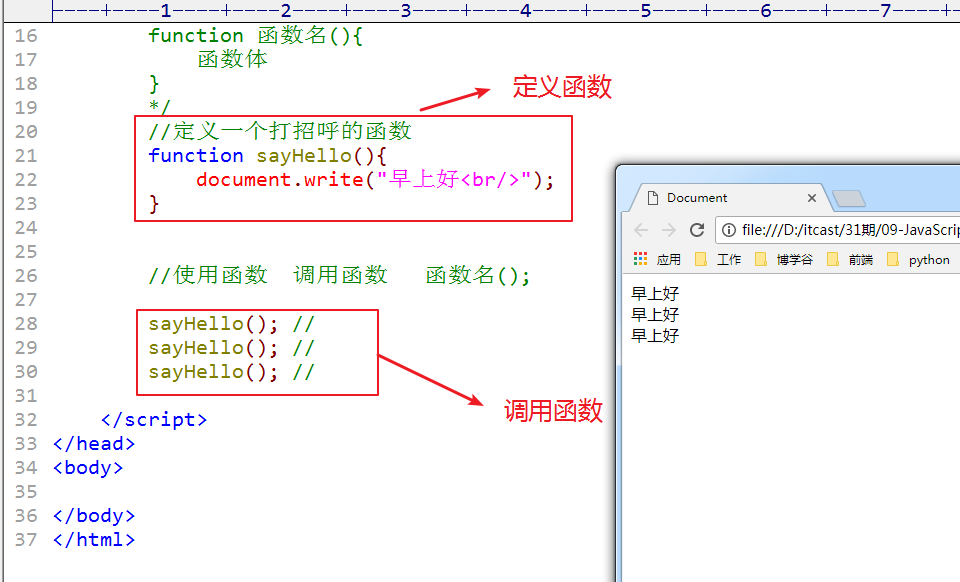The height and width of the screenshot is (582, 960).
Task: Click the closing brace on line 23
Action: coord(154,204)
